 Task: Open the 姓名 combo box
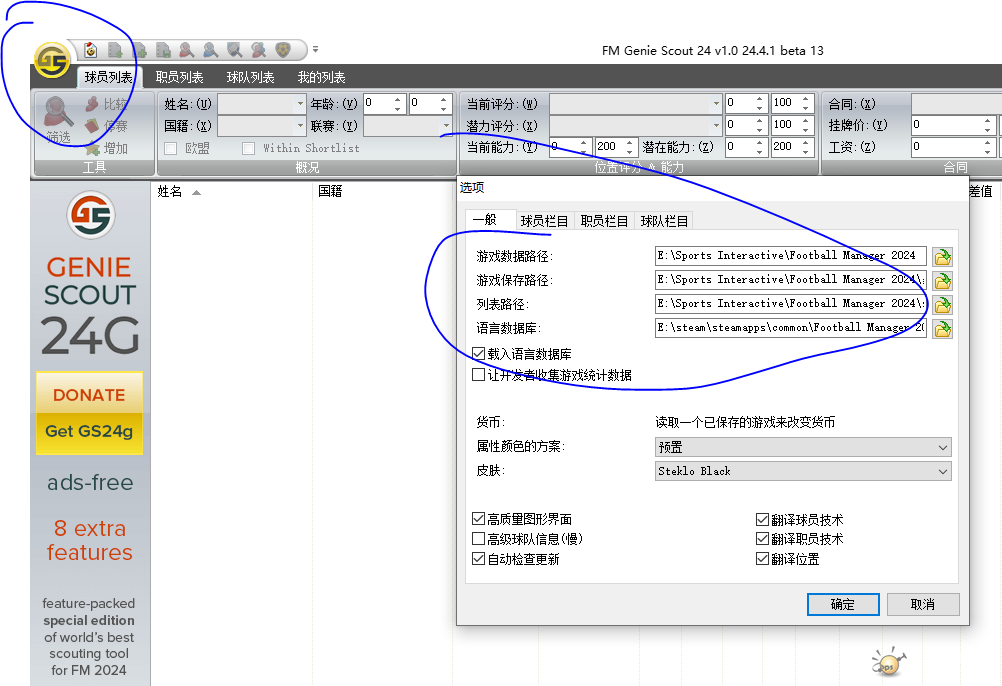tap(262, 103)
